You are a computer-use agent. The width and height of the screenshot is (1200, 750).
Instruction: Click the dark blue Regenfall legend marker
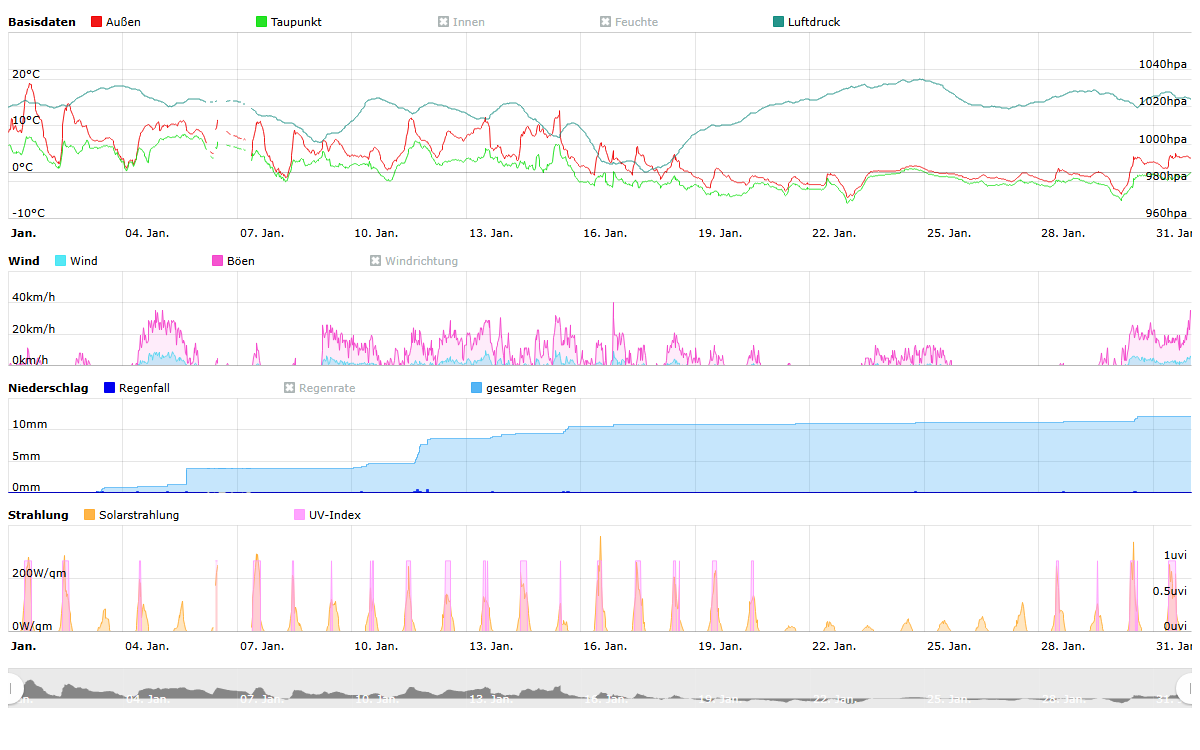coord(110,388)
